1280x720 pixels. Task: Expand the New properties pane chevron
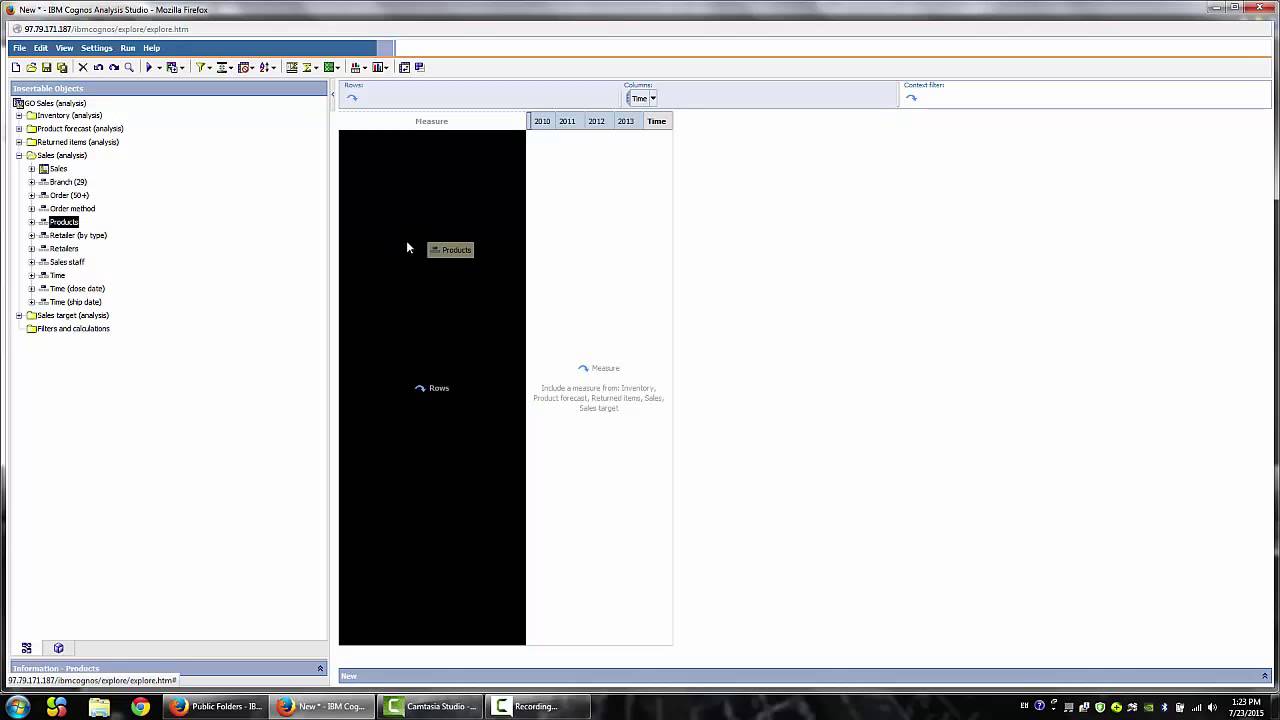(x=1264, y=676)
